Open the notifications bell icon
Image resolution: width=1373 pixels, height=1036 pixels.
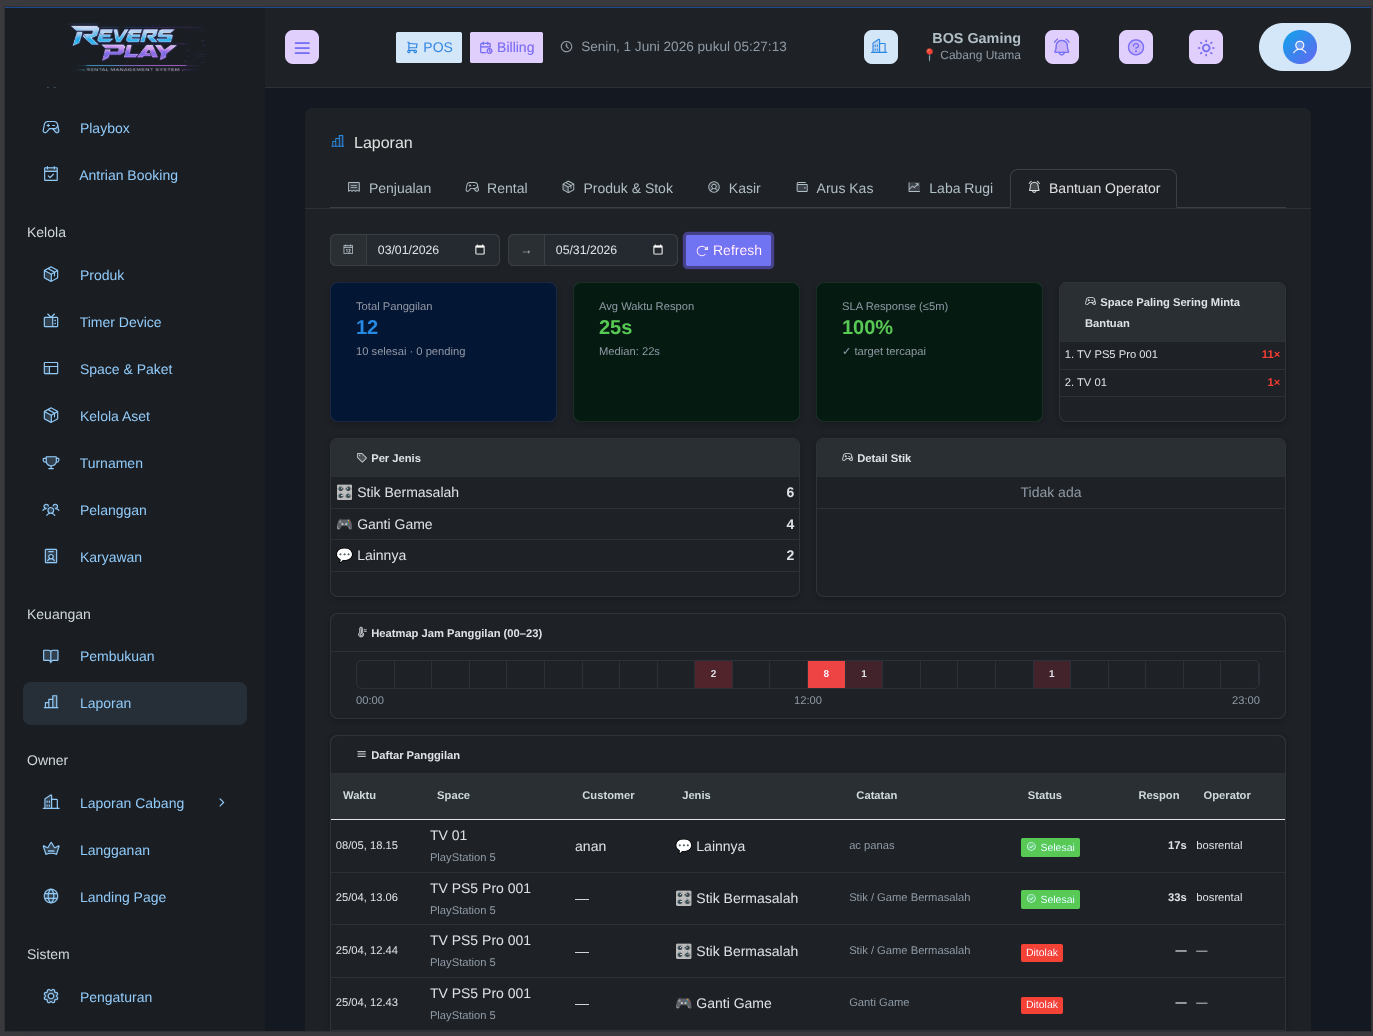point(1062,47)
